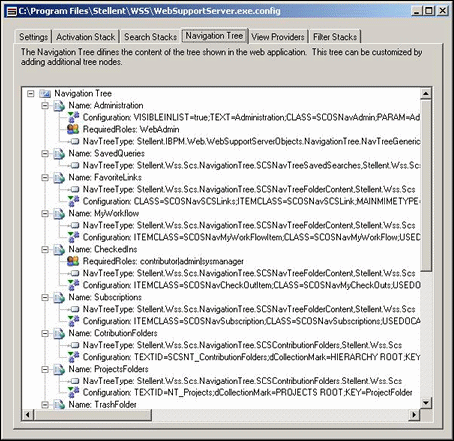Click the SCOSNavSubscription Configuration icon
The height and width of the screenshot is (441, 454).
pyautogui.click(x=73, y=321)
